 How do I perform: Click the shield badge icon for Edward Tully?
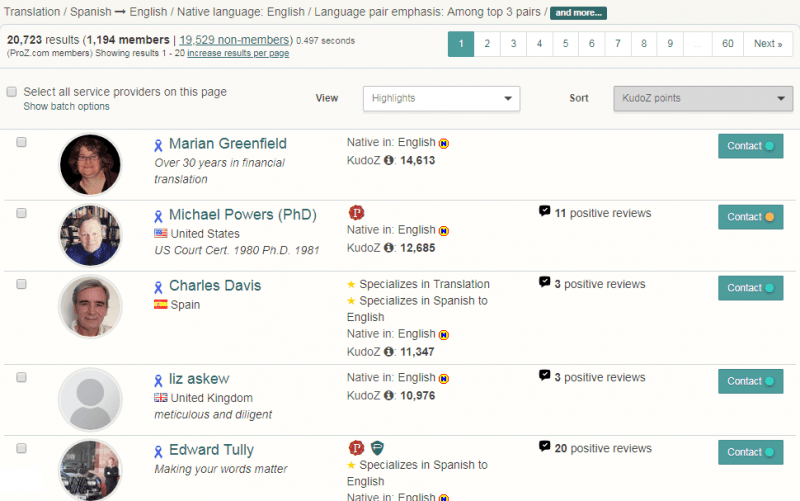pos(377,448)
